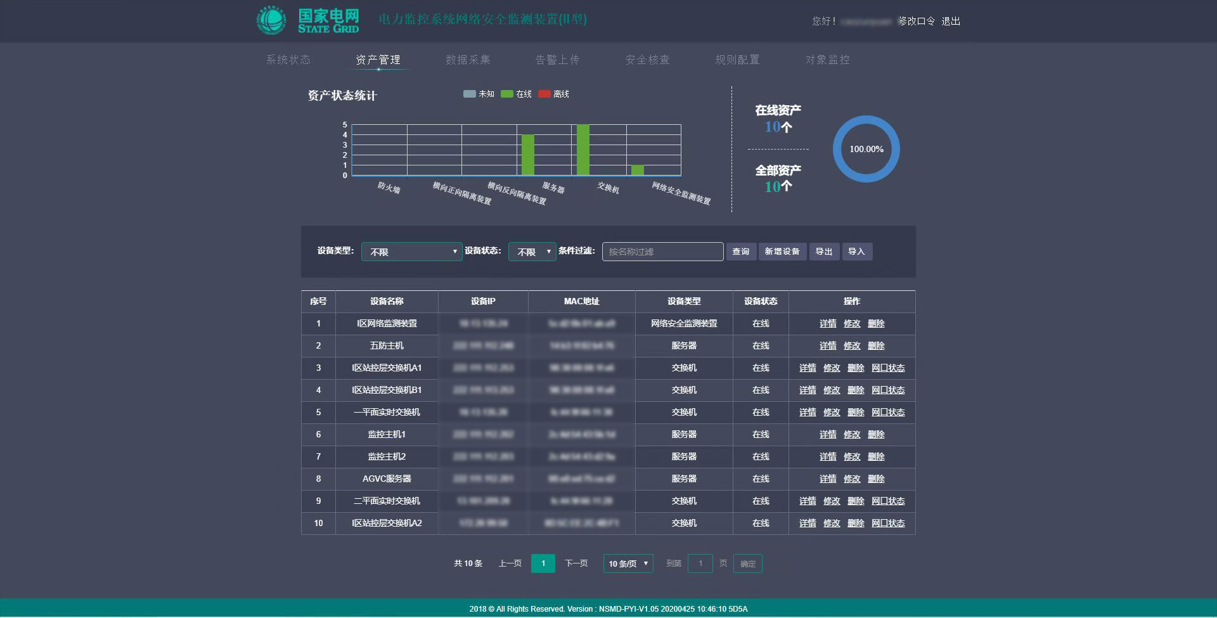Viewport: 1217px width, 618px height.
Task: Click the green 服务器 bar in chart
Action: click(x=528, y=155)
